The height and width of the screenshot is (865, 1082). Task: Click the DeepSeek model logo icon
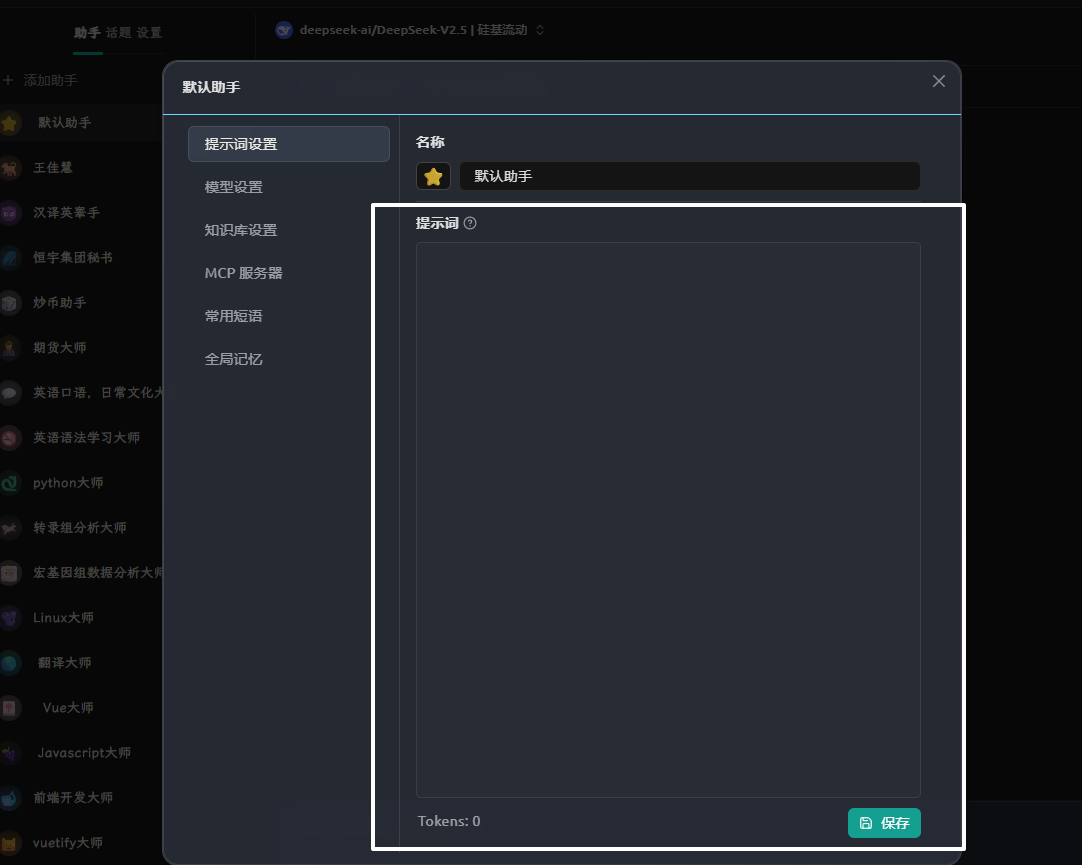(x=283, y=30)
